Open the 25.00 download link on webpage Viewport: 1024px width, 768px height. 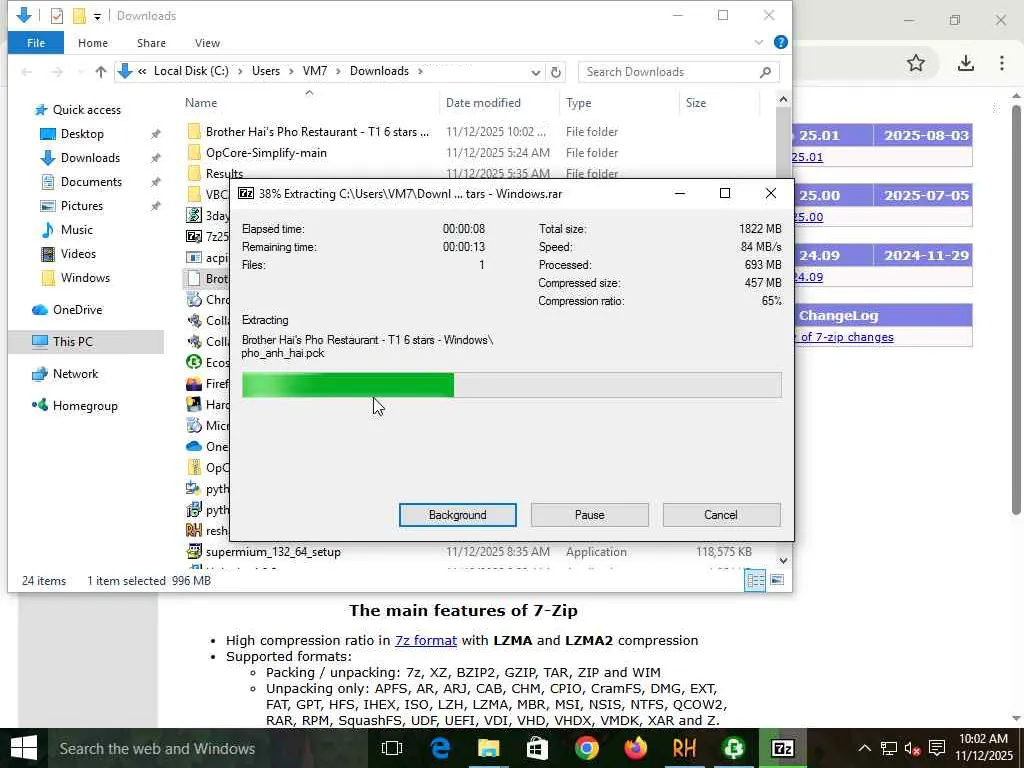pos(808,217)
